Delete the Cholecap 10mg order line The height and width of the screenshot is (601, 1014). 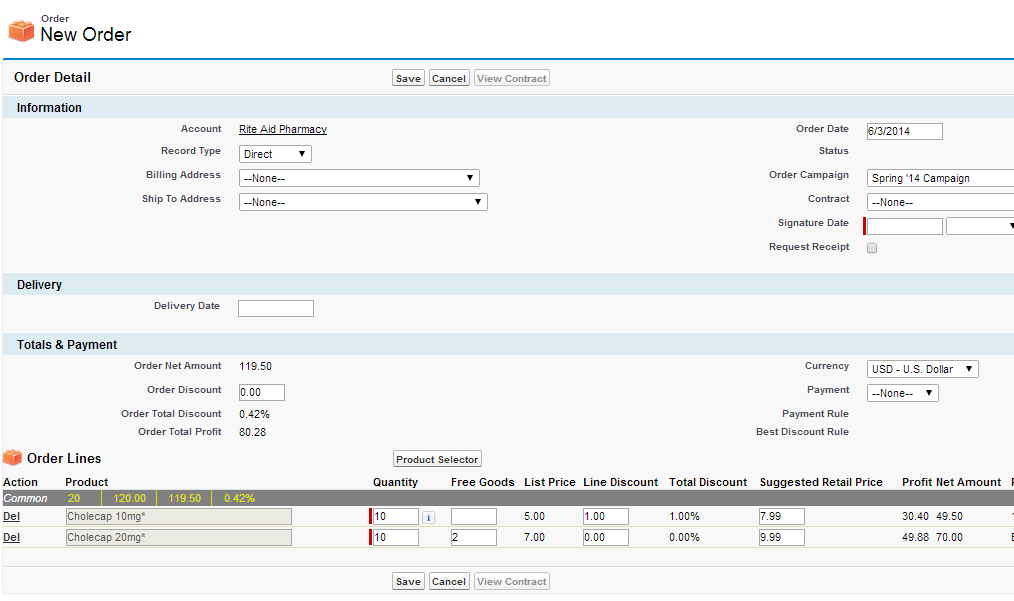click(11, 516)
